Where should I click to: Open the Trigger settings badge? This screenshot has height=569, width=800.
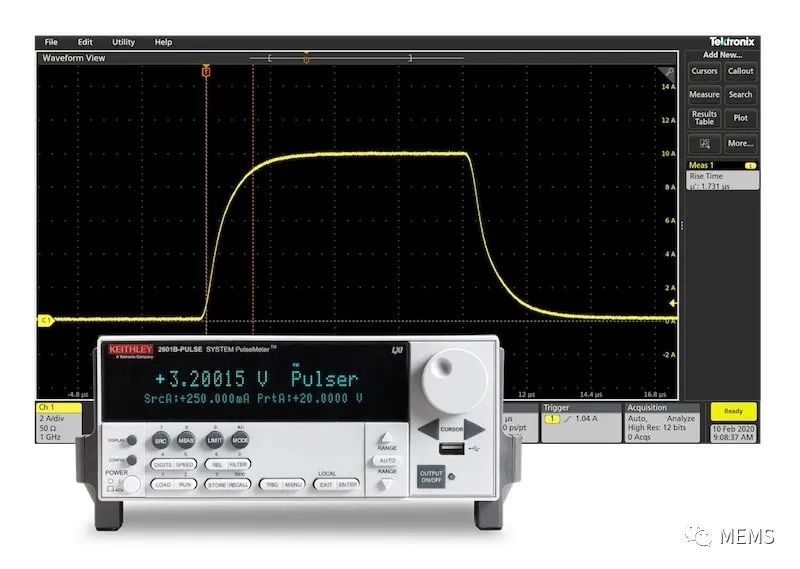coord(581,422)
